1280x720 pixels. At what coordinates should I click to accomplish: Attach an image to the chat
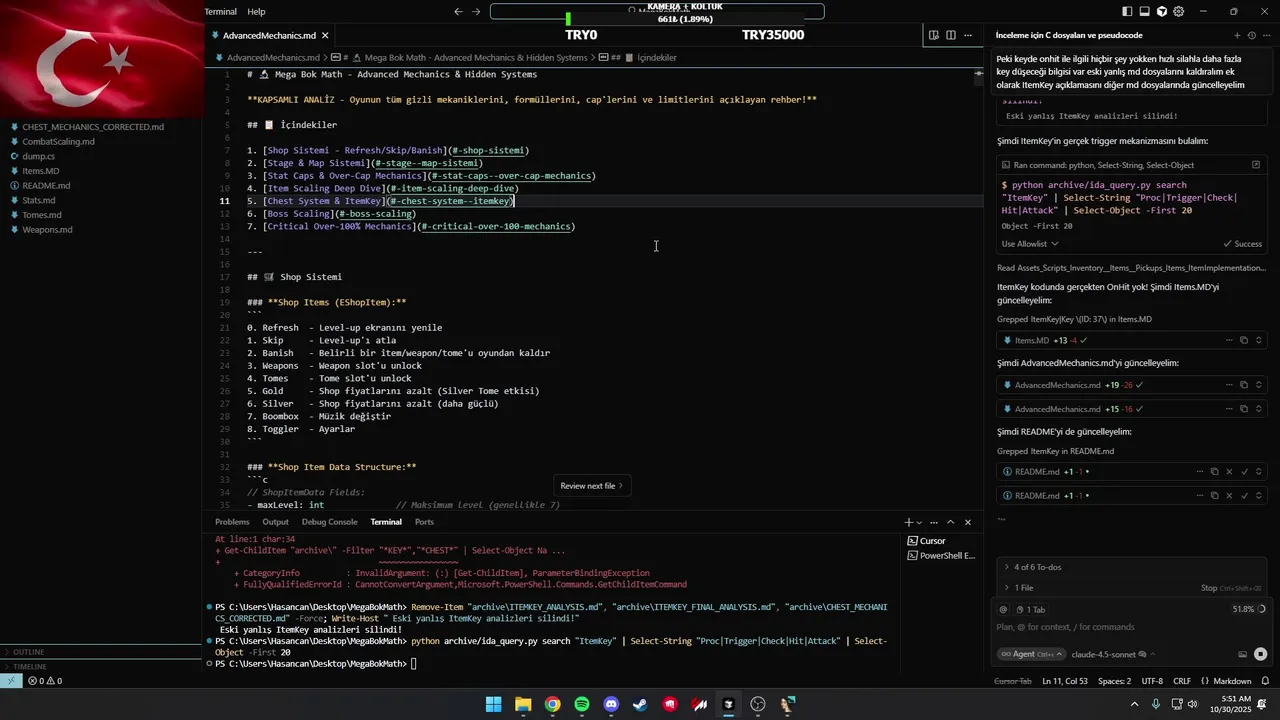1243,655
